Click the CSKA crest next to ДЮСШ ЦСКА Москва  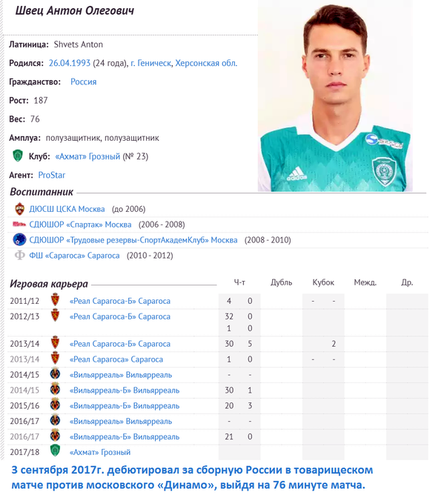coord(20,209)
